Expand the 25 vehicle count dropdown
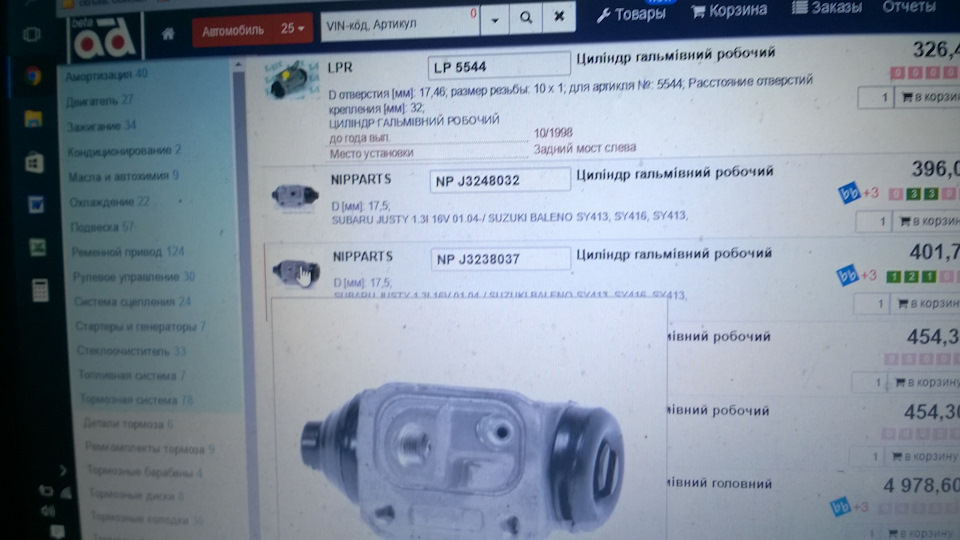Screen dimensions: 960x540 293,28
